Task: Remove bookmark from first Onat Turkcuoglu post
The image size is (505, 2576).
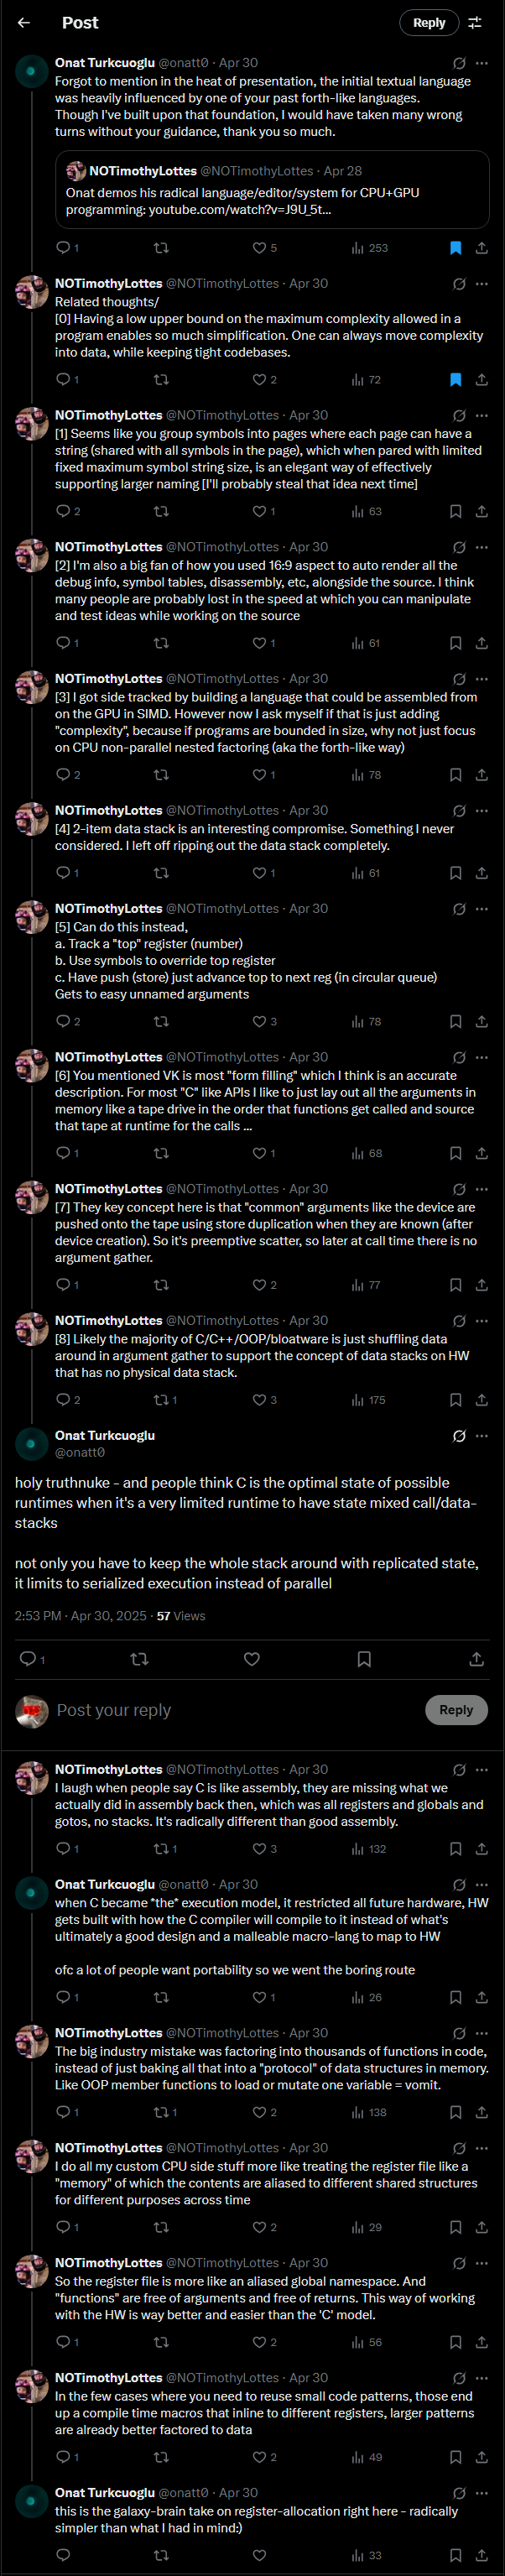Action: [455, 248]
